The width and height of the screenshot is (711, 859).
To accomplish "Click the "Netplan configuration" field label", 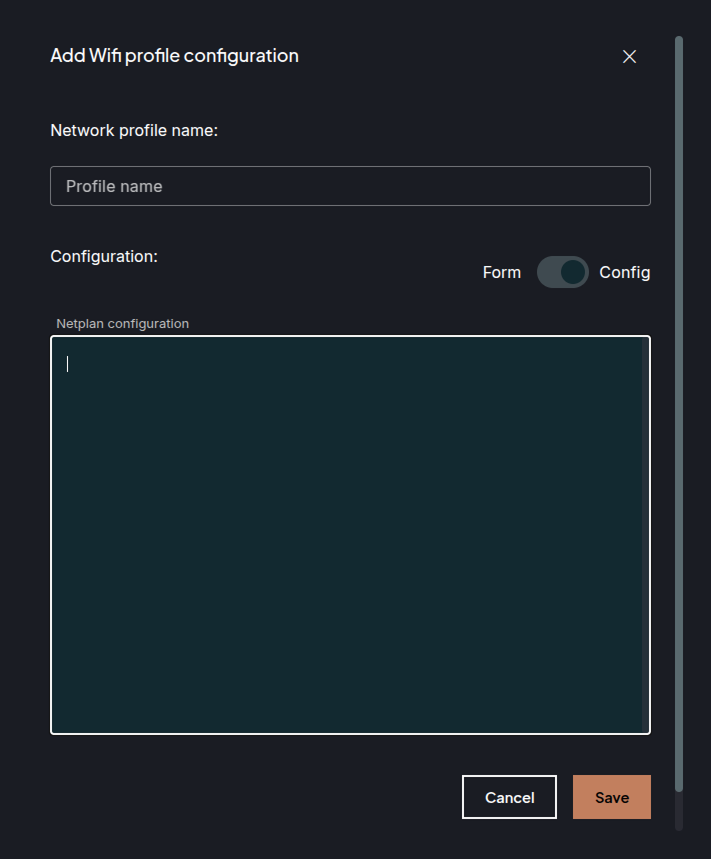I will point(122,323).
